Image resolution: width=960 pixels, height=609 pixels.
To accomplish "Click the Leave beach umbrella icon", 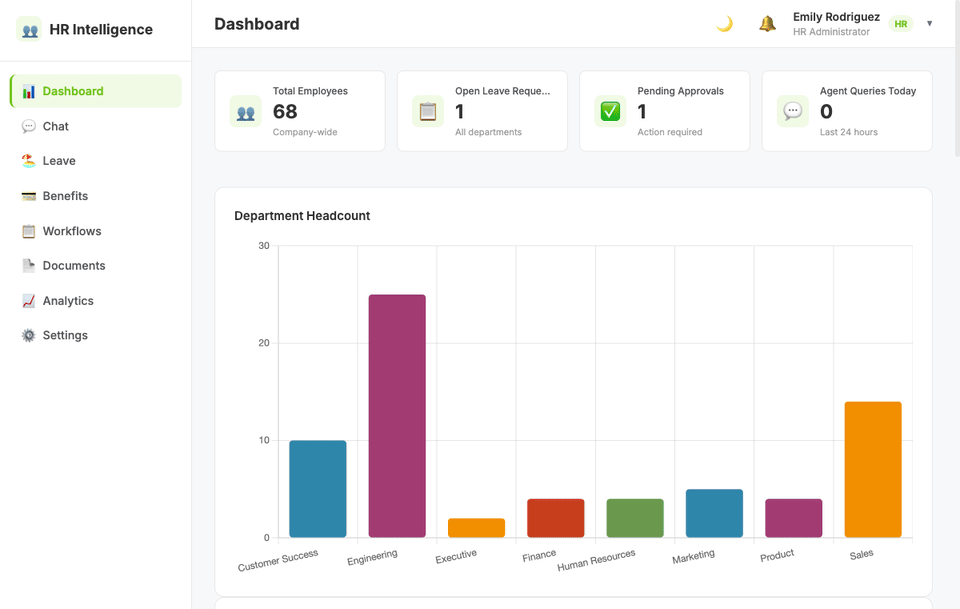I will 29,161.
